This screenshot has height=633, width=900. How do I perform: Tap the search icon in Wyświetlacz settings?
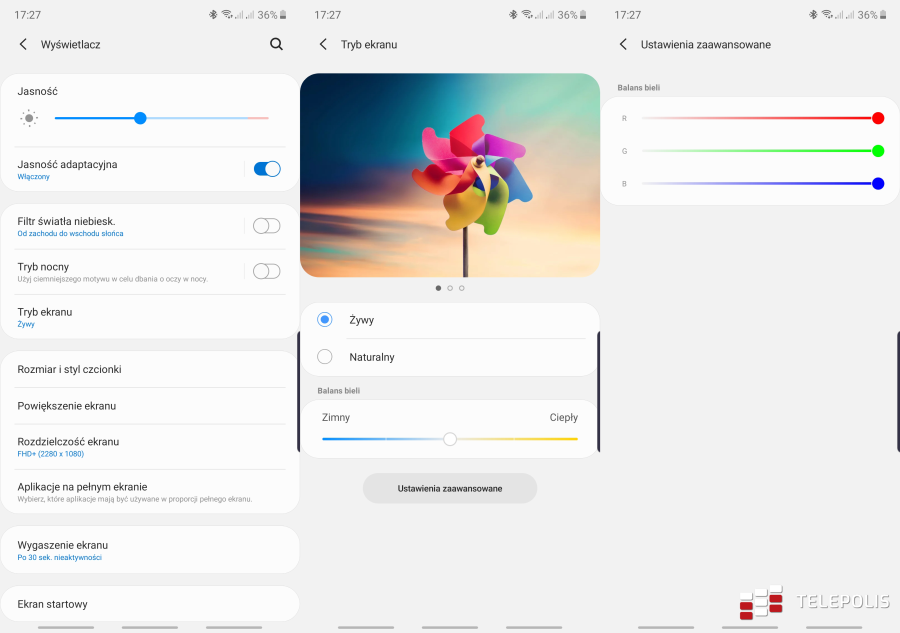click(277, 44)
